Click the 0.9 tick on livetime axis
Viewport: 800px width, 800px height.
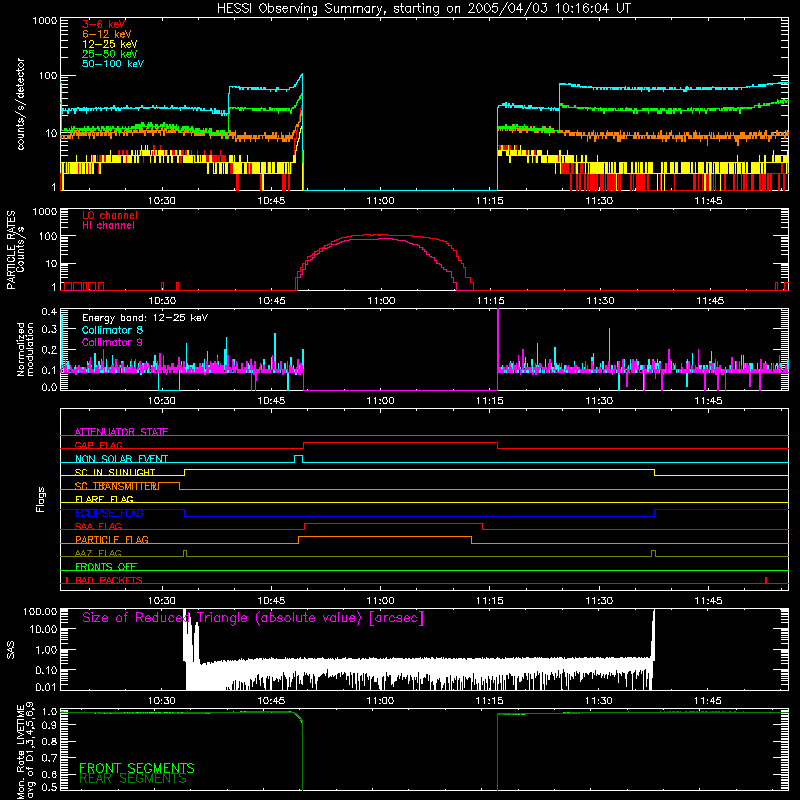(x=49, y=723)
